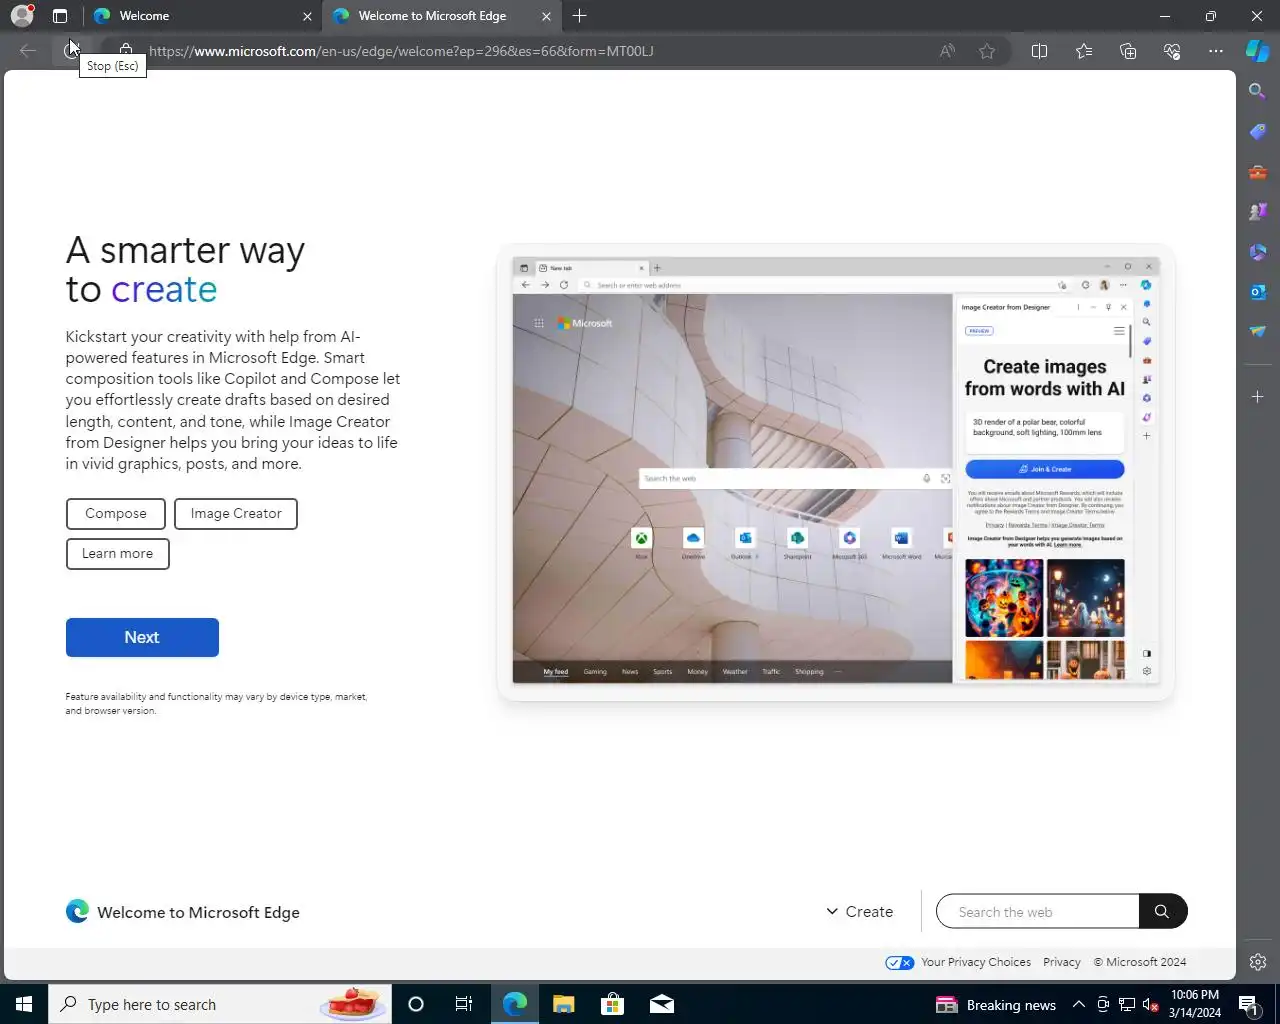Add this page to favorites with the star icon
The image size is (1280, 1024).
987,51
